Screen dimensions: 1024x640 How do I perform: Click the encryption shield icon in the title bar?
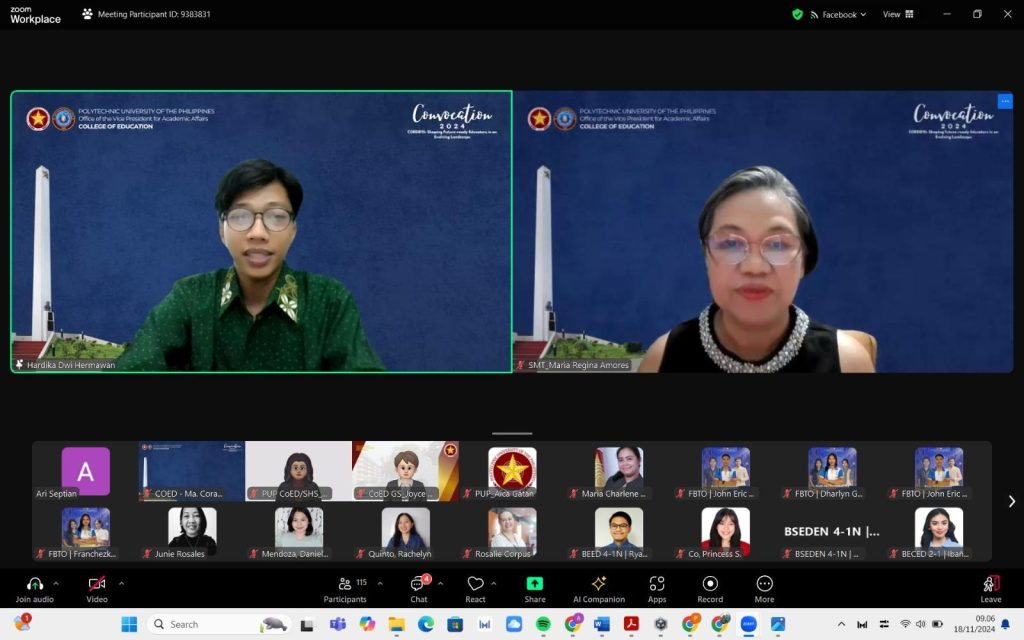point(797,14)
